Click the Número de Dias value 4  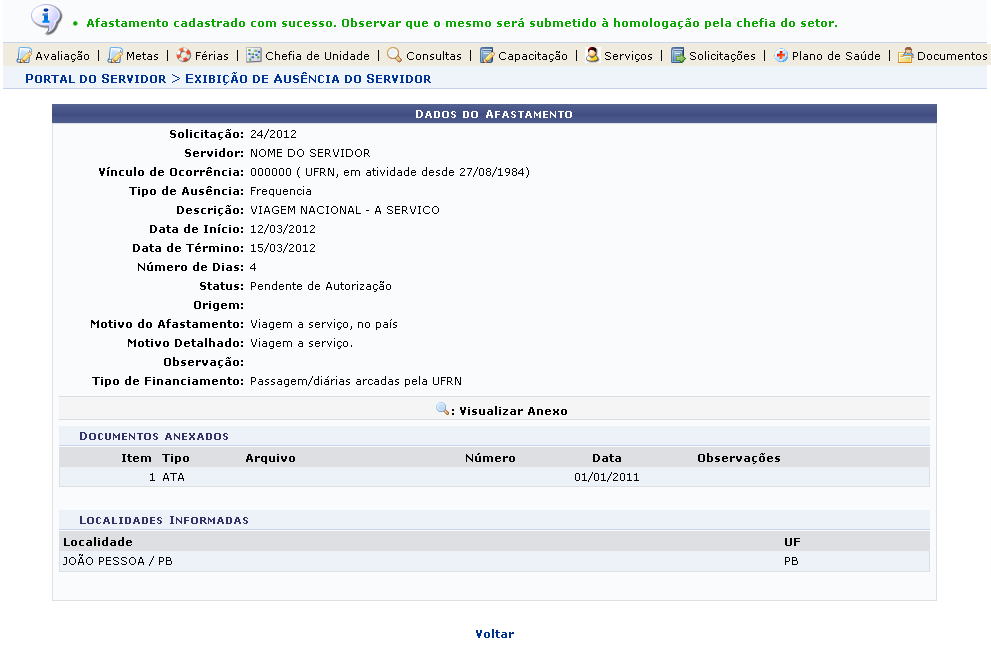pos(253,267)
